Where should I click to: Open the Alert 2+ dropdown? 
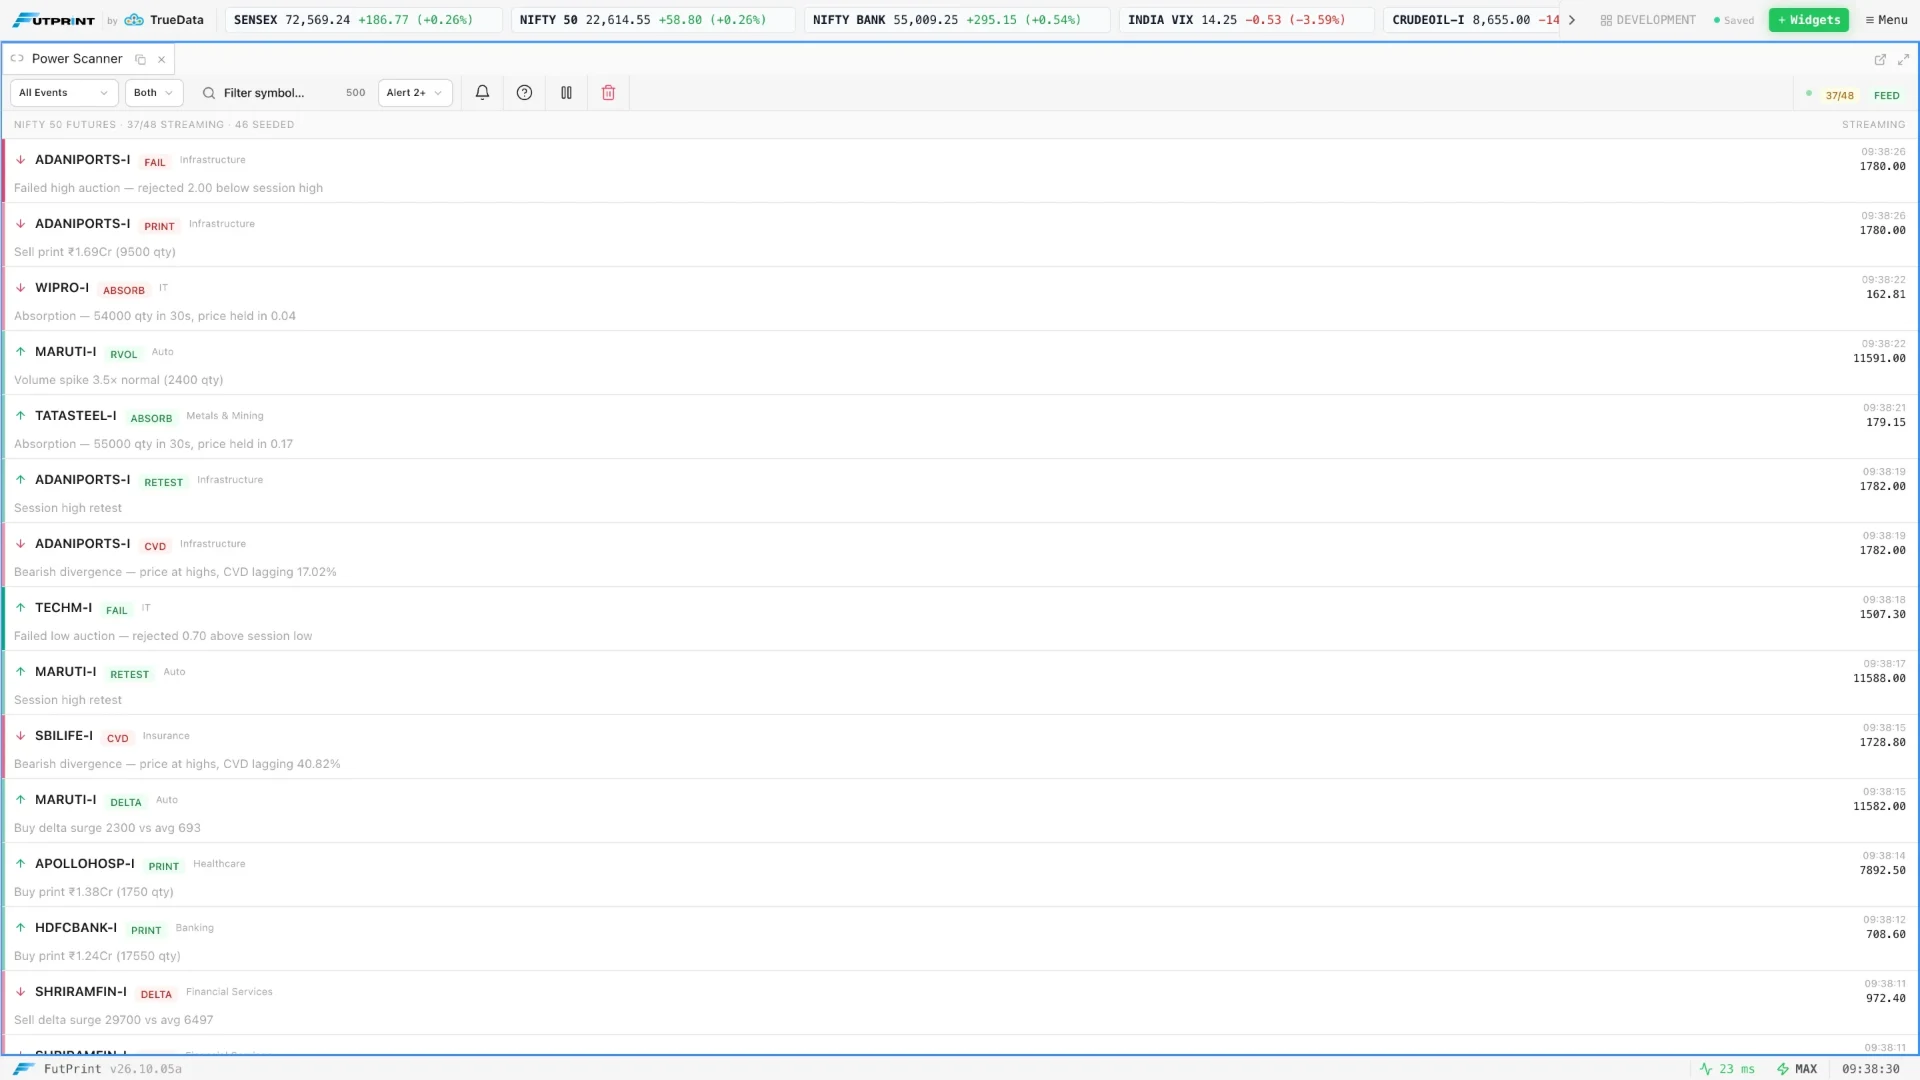point(415,93)
